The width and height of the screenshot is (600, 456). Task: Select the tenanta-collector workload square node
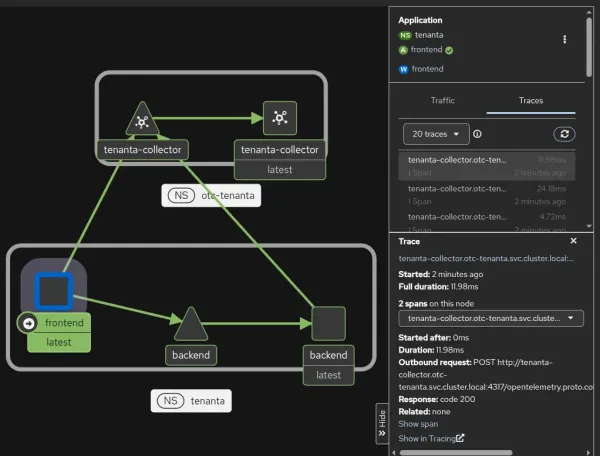280,118
